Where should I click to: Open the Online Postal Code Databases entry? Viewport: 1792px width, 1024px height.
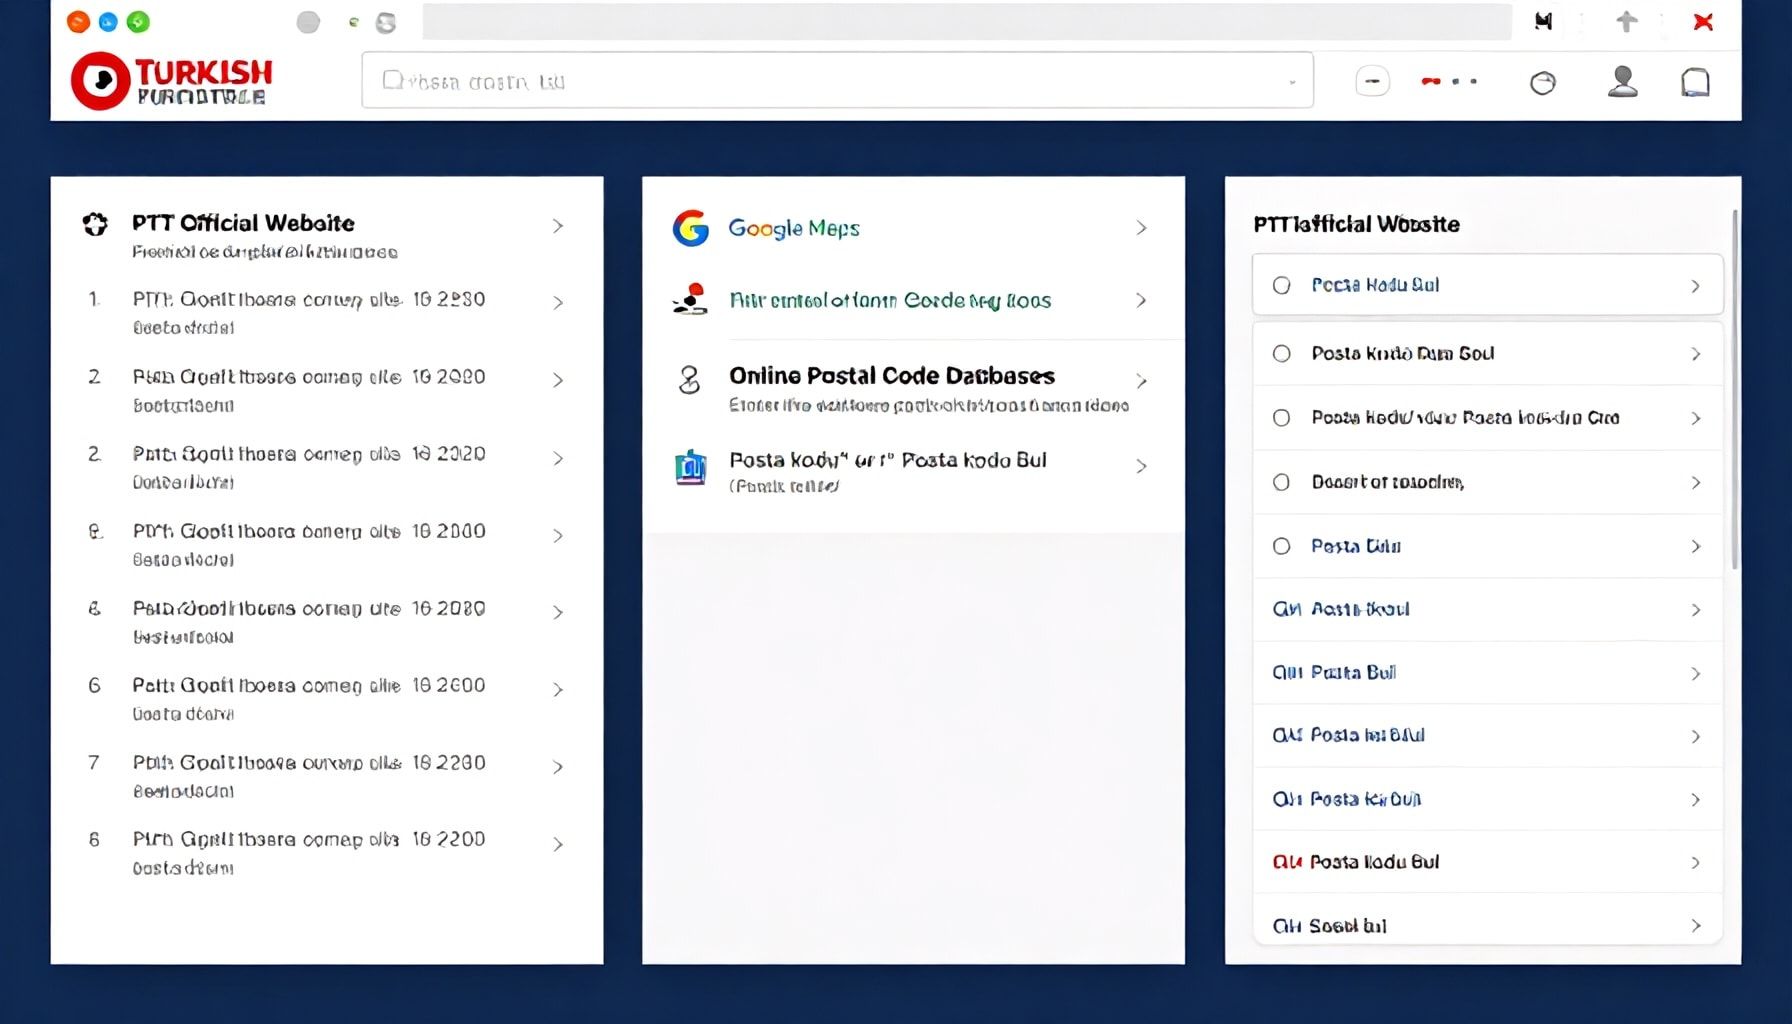pyautogui.click(x=892, y=376)
